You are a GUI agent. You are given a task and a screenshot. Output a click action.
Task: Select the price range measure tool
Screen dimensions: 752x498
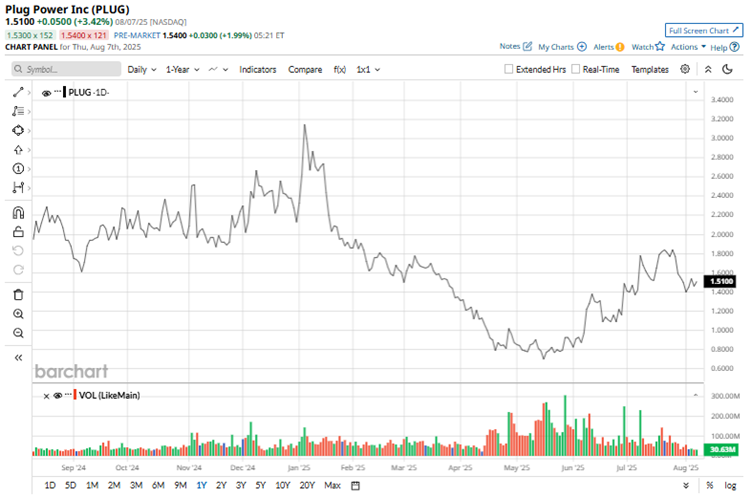point(18,188)
